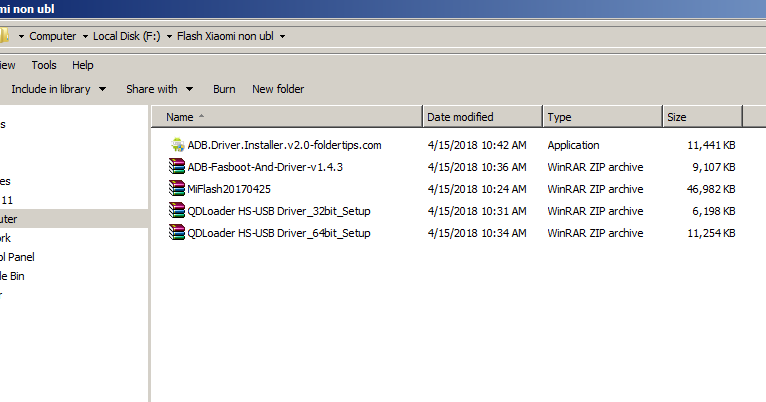Open dropdown arrow after Computer breadcrumb

85,37
